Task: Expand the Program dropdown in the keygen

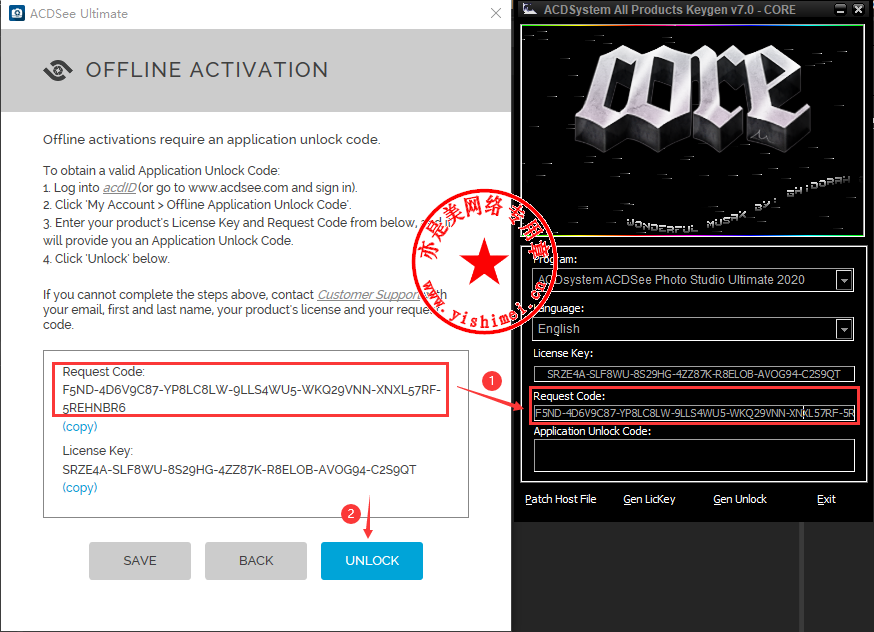Action: tap(844, 280)
